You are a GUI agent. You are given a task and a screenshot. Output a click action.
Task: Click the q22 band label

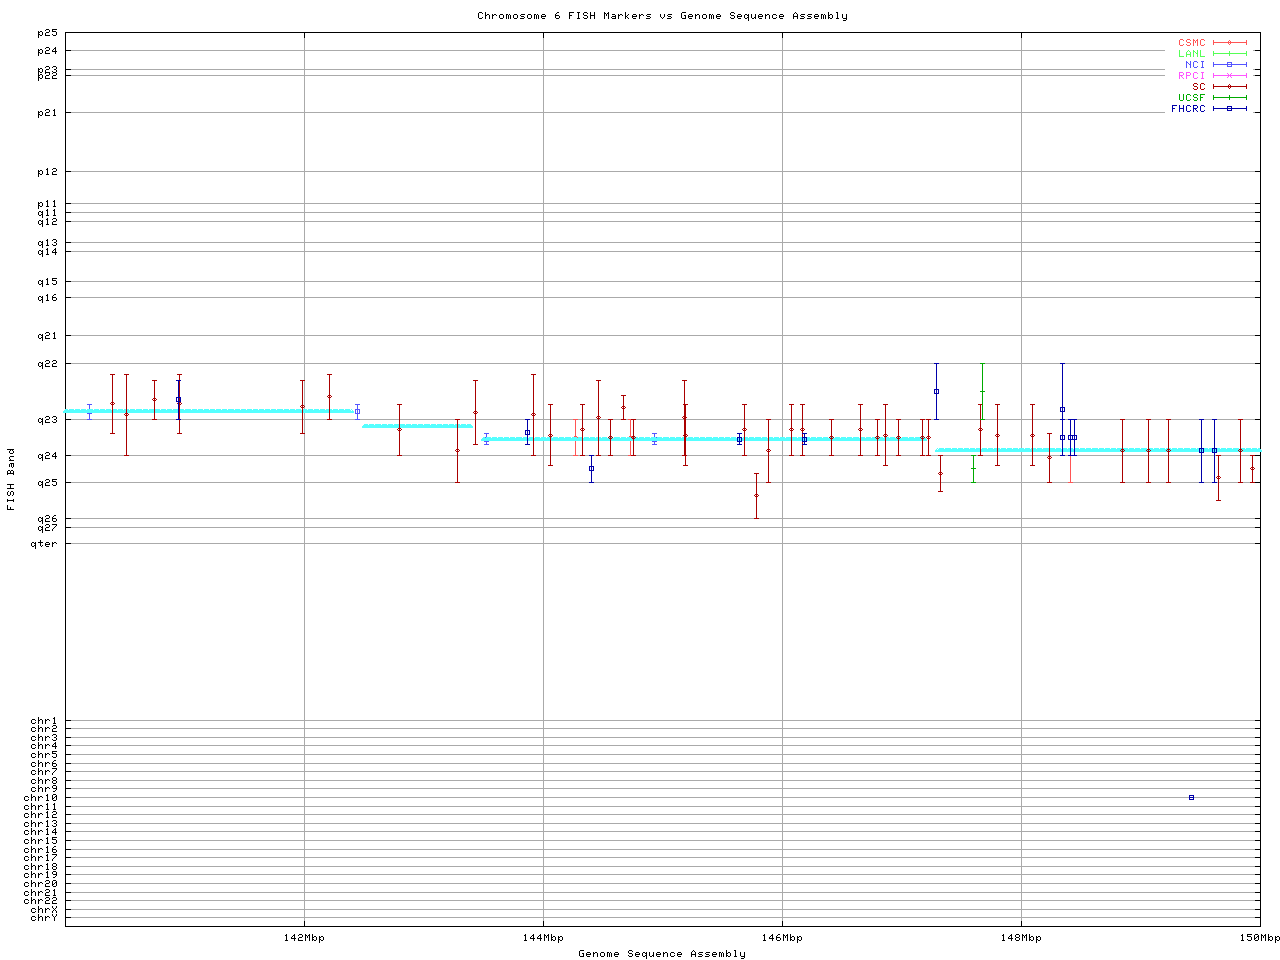click(48, 364)
